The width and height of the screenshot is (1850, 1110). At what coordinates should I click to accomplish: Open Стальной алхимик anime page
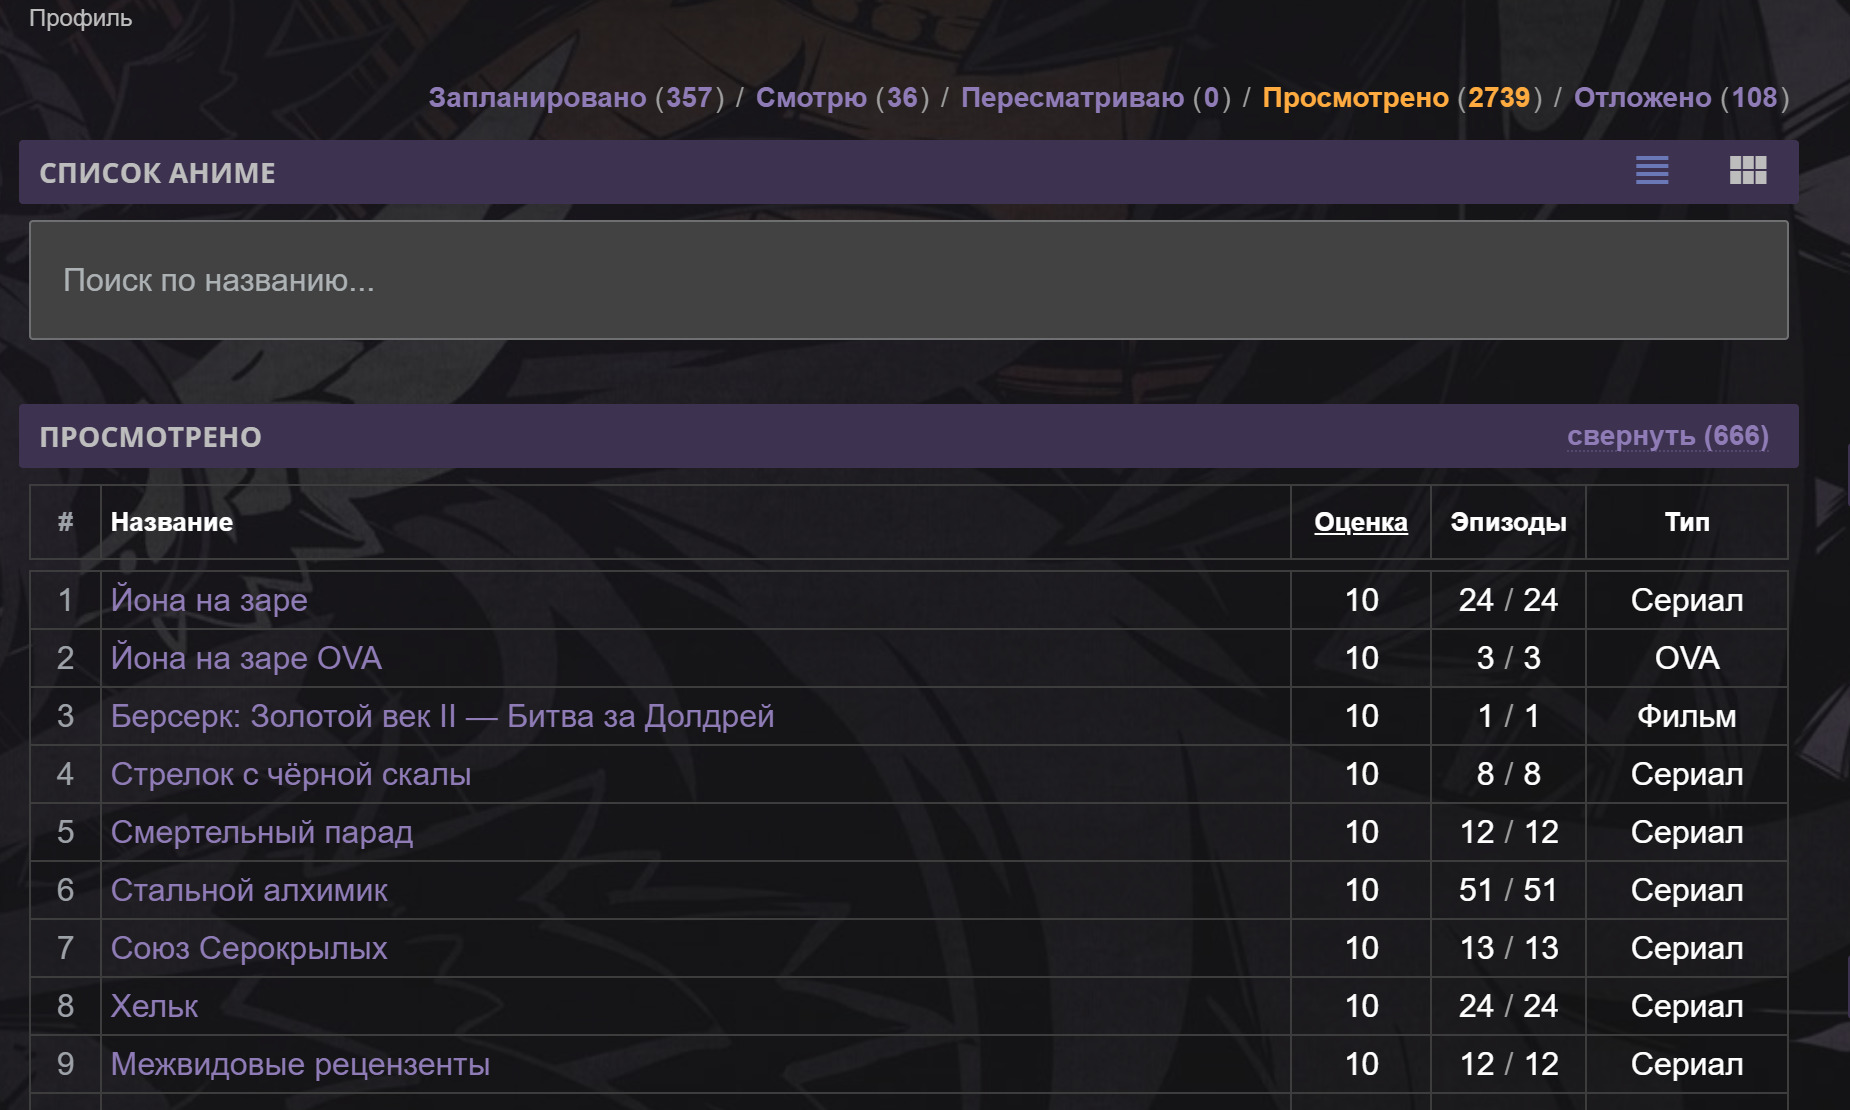[249, 890]
